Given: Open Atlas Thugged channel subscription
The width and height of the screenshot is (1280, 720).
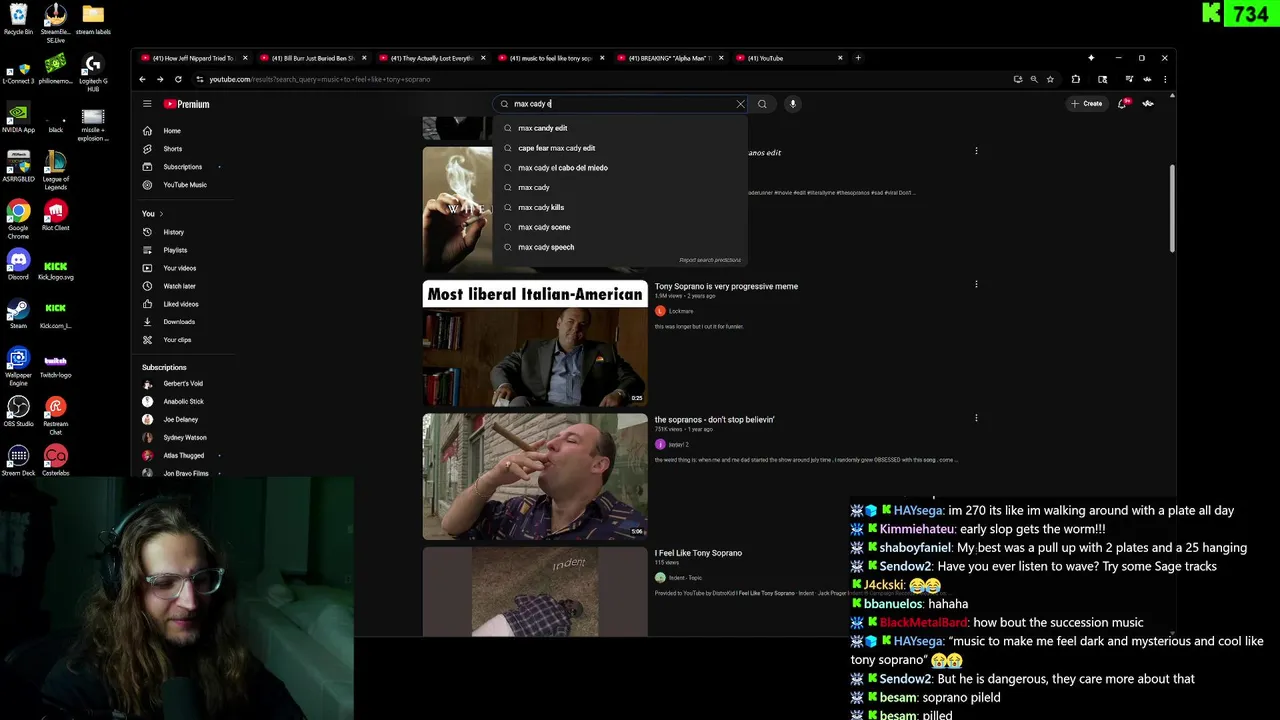Looking at the screenshot, I should (x=184, y=456).
